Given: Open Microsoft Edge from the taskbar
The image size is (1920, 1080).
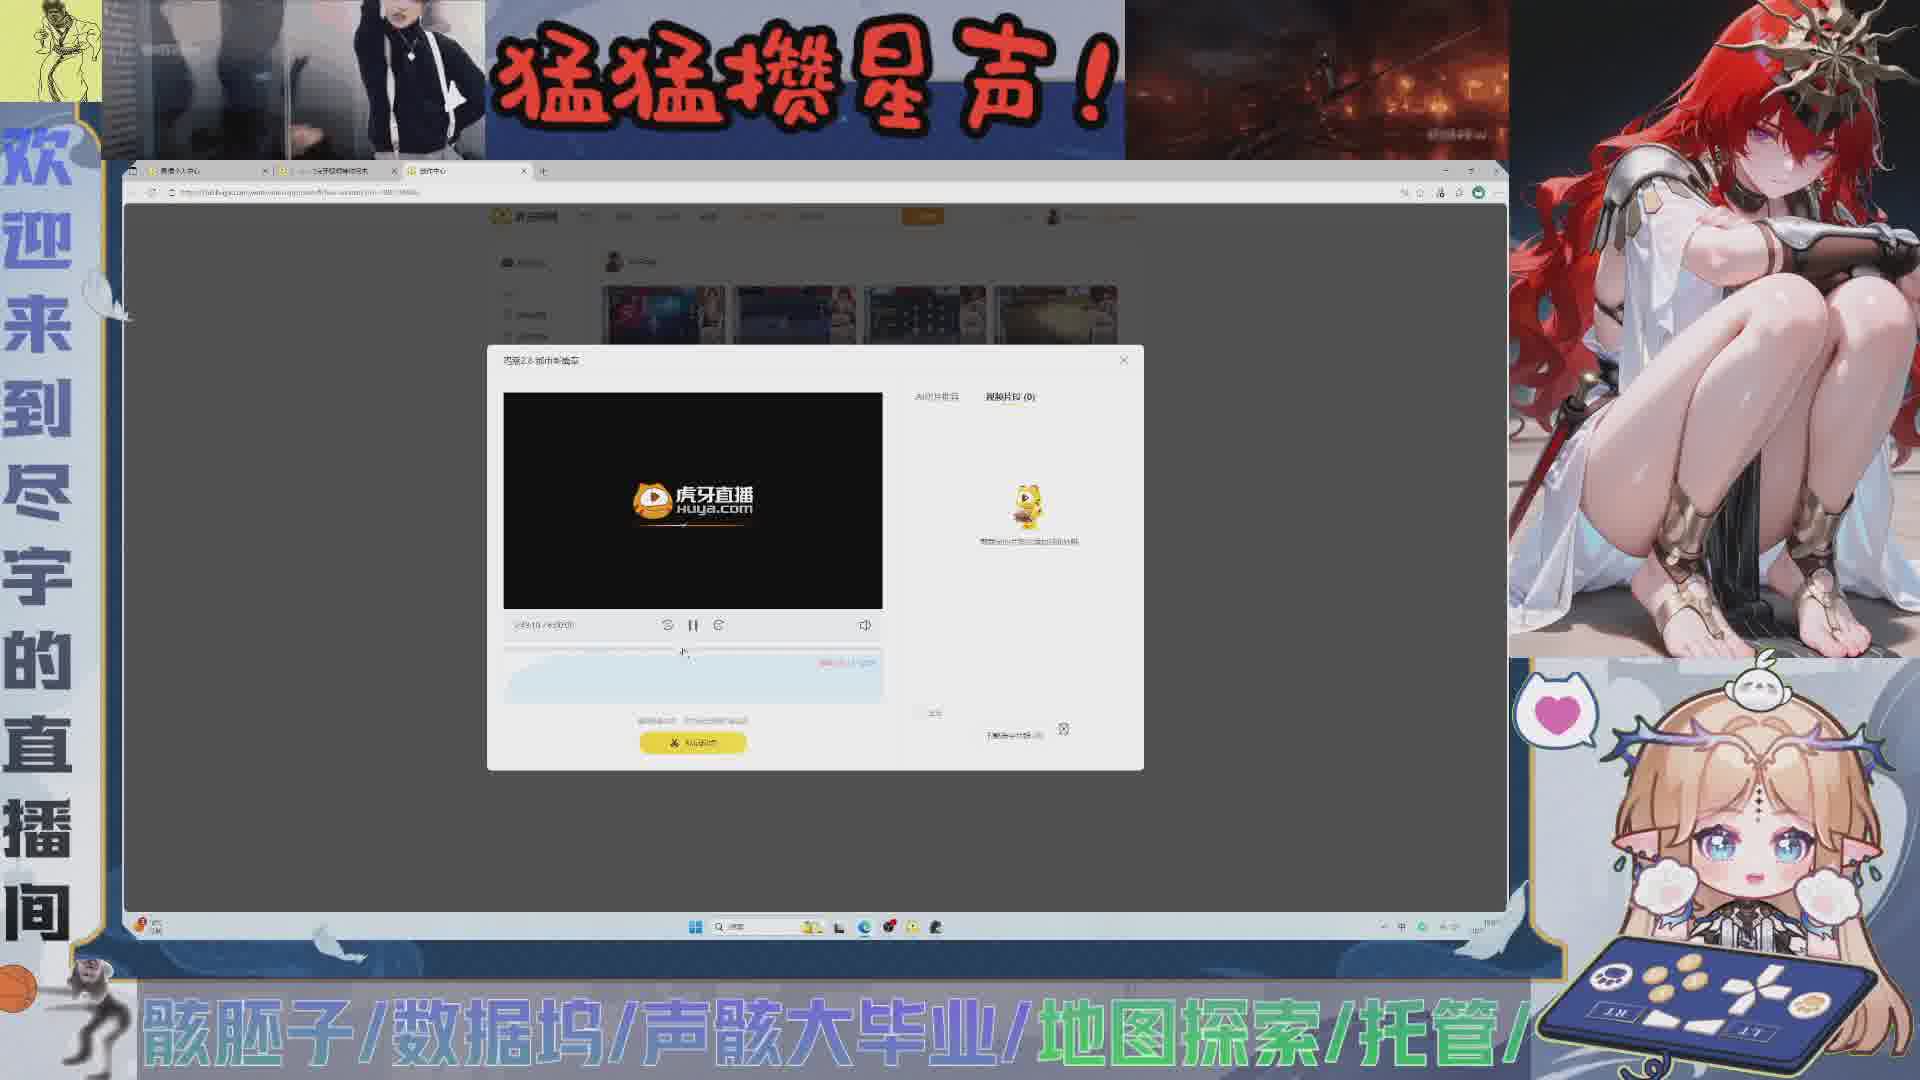Looking at the screenshot, I should coord(865,927).
